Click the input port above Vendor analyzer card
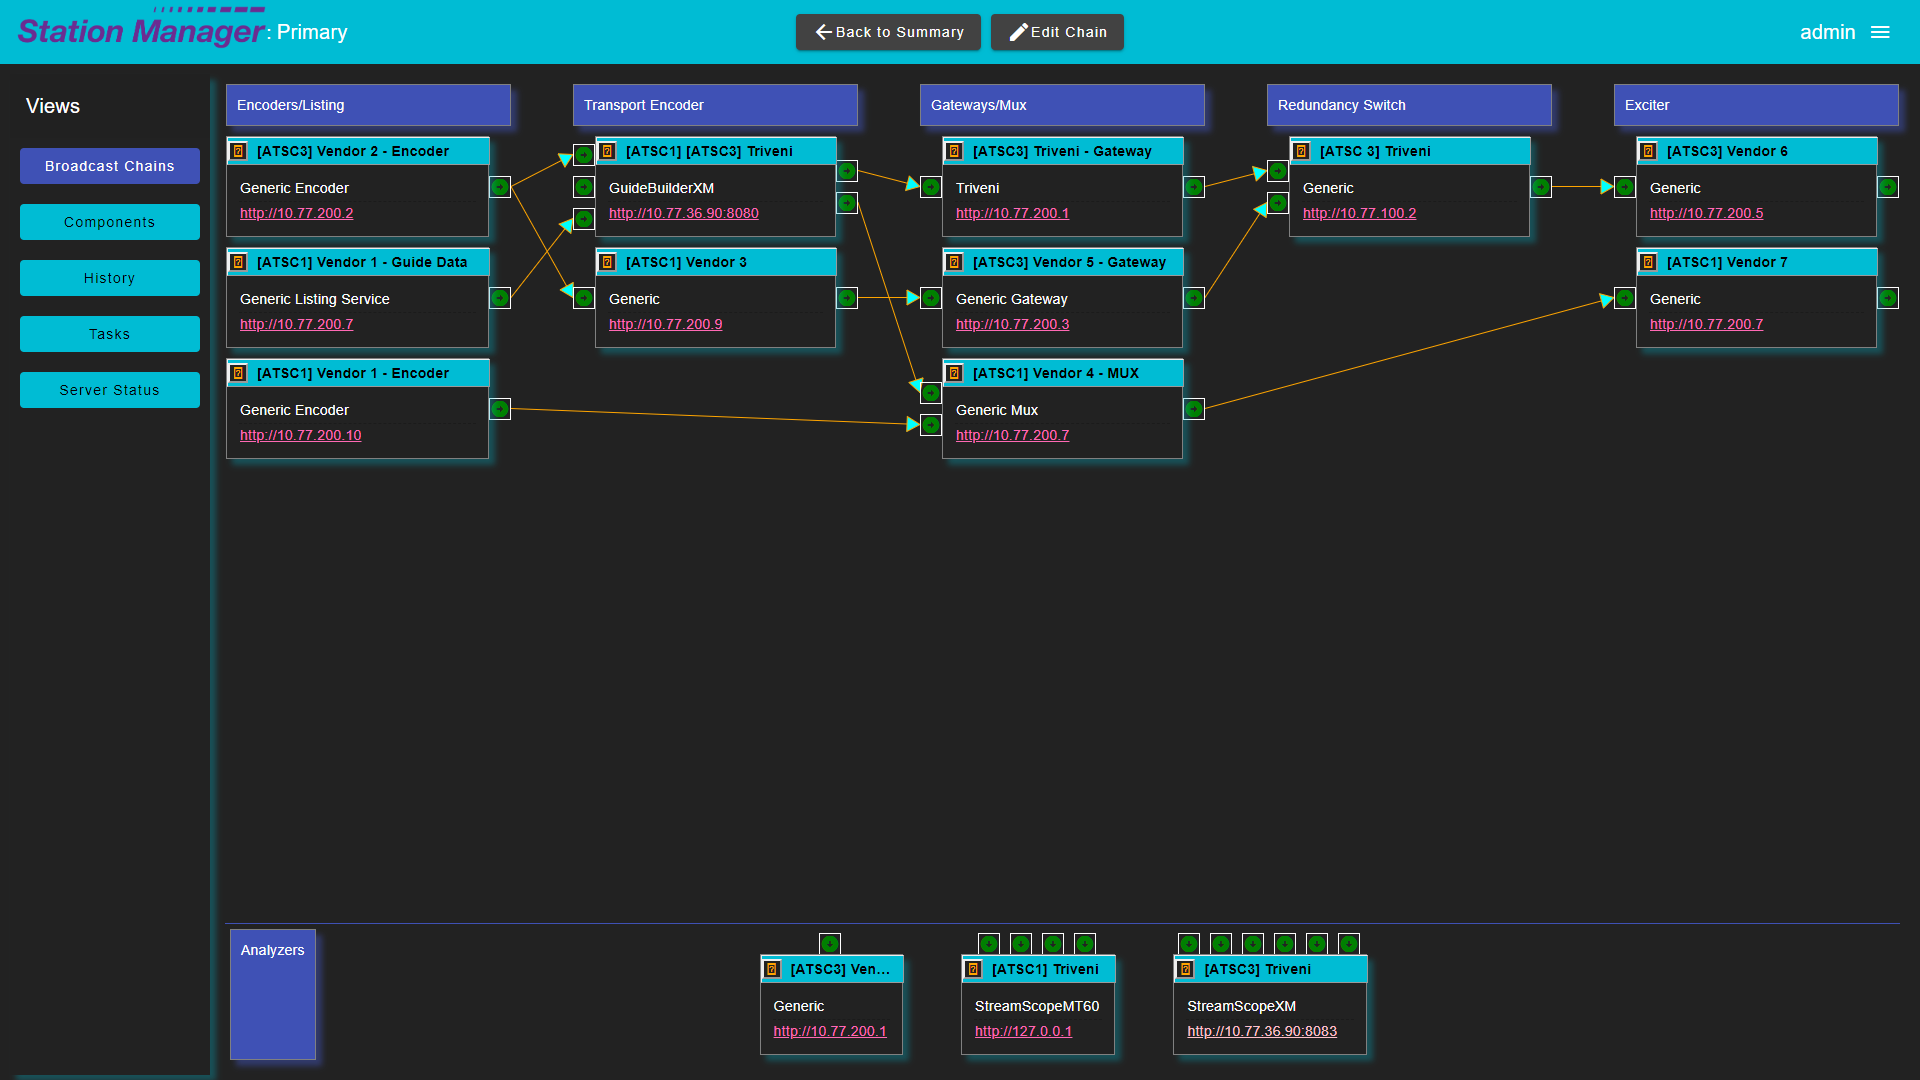This screenshot has width=1920, height=1080. (x=830, y=944)
